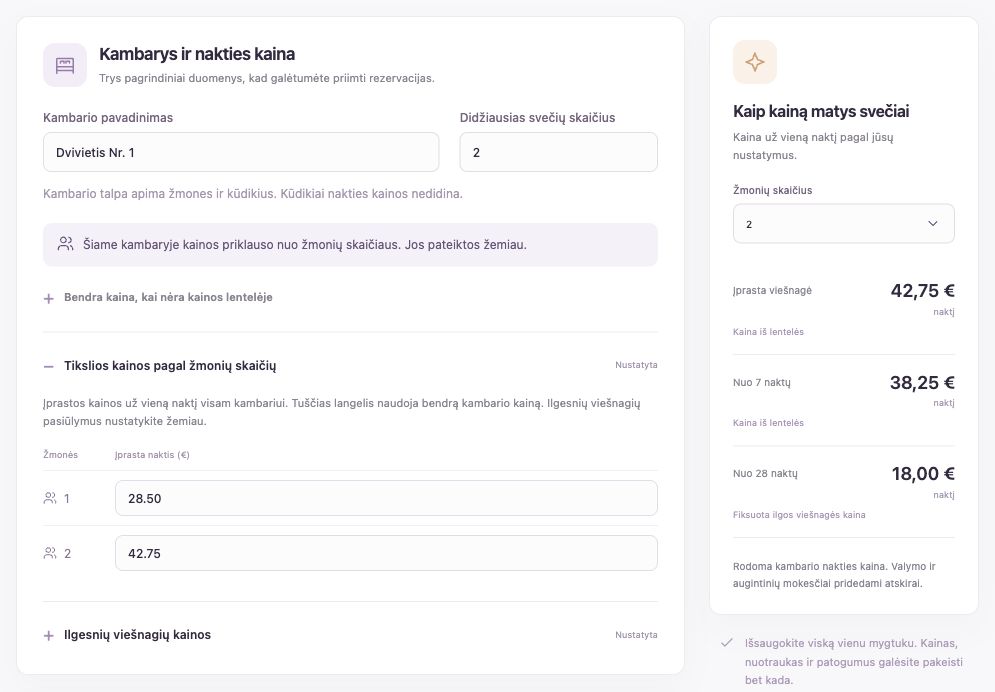Click the Nuo 28 naktų label
The width and height of the screenshot is (995, 692).
[765, 474]
